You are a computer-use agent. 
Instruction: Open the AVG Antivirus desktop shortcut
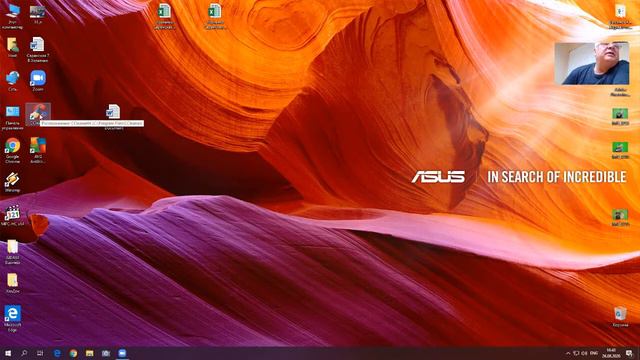coord(38,150)
